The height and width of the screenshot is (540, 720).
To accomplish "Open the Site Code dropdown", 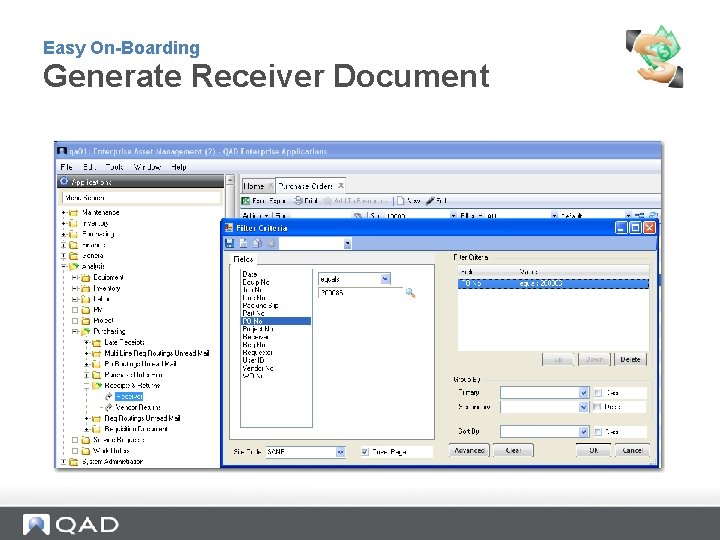I will pos(340,452).
